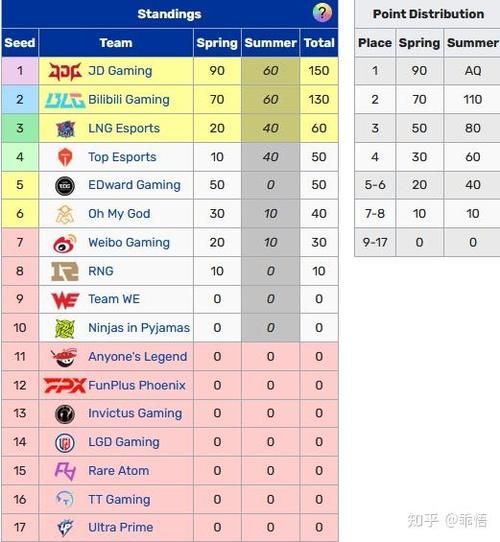Open the LNG Esports team link
Viewport: 500px width, 542px height.
coord(124,128)
